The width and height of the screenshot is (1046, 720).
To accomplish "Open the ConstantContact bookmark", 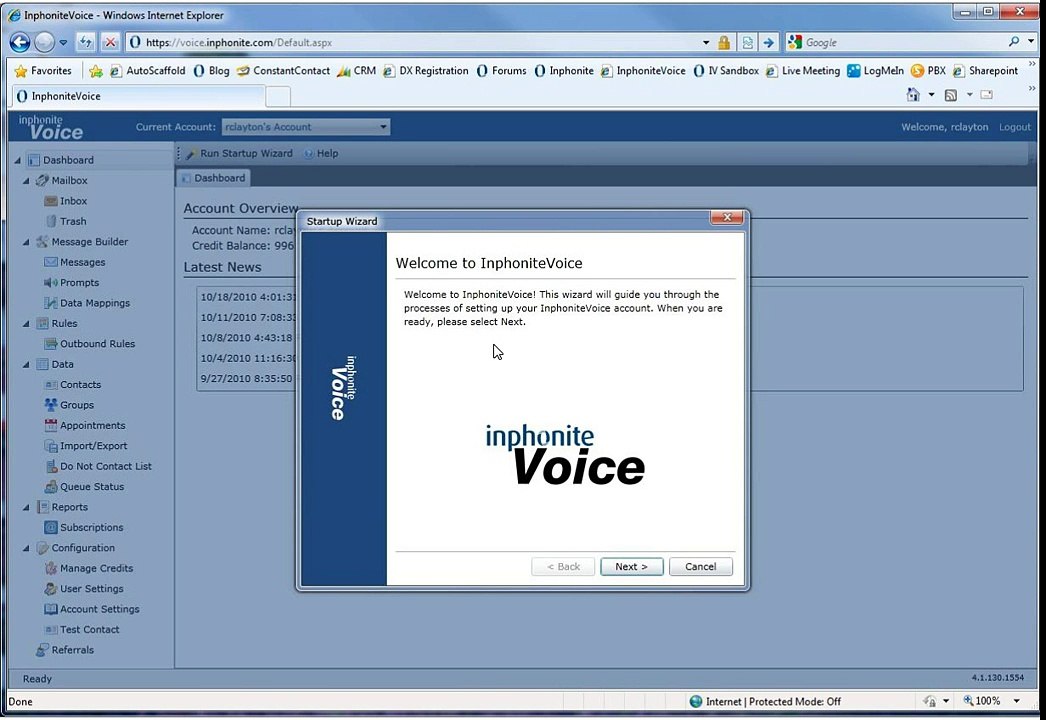I will click(284, 71).
